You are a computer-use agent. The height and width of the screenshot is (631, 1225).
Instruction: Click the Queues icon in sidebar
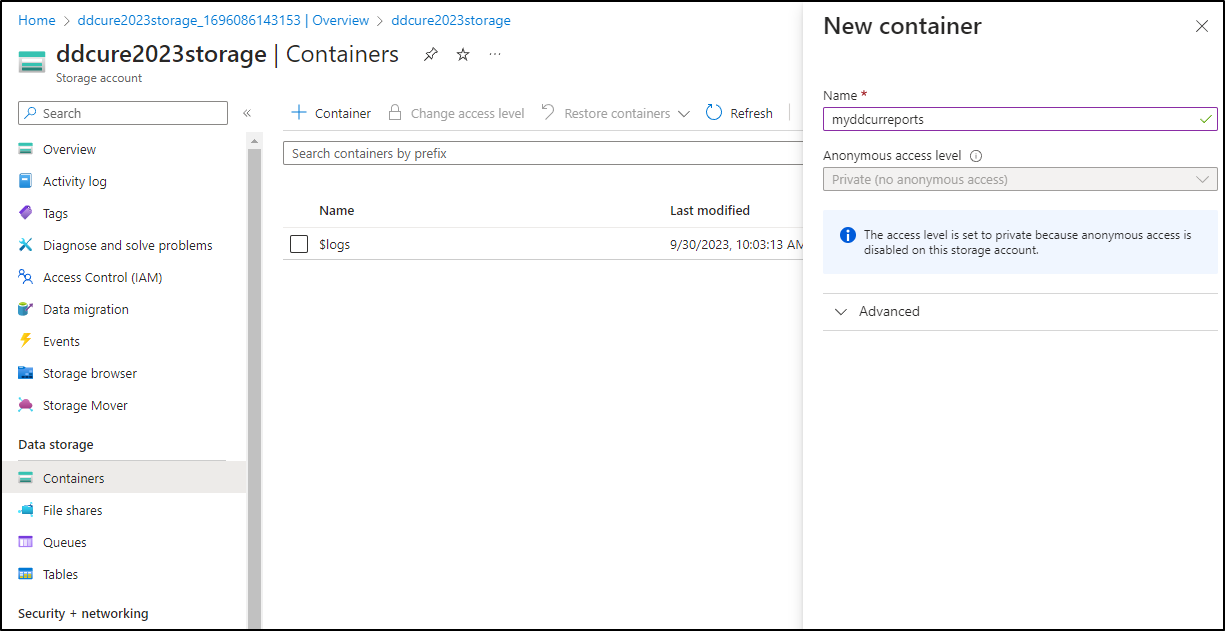pyautogui.click(x=26, y=542)
